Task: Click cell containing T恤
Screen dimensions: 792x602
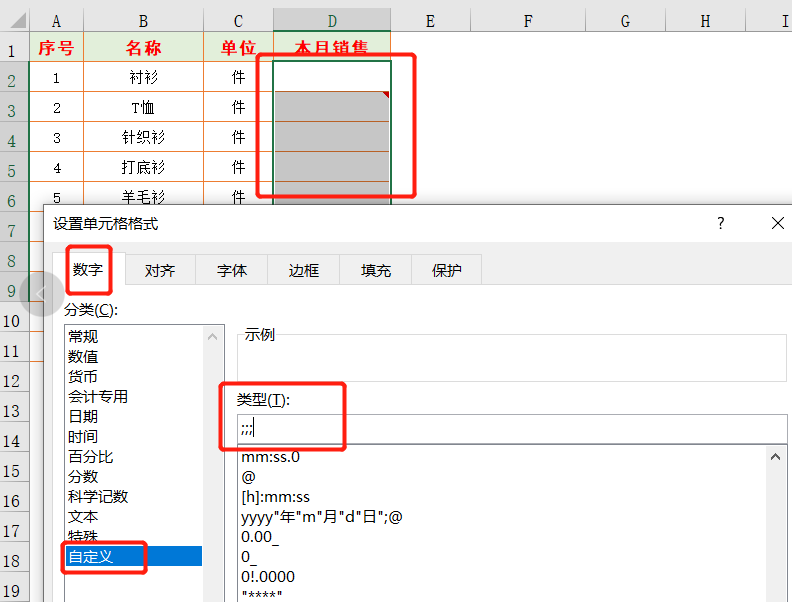Action: pos(143,107)
